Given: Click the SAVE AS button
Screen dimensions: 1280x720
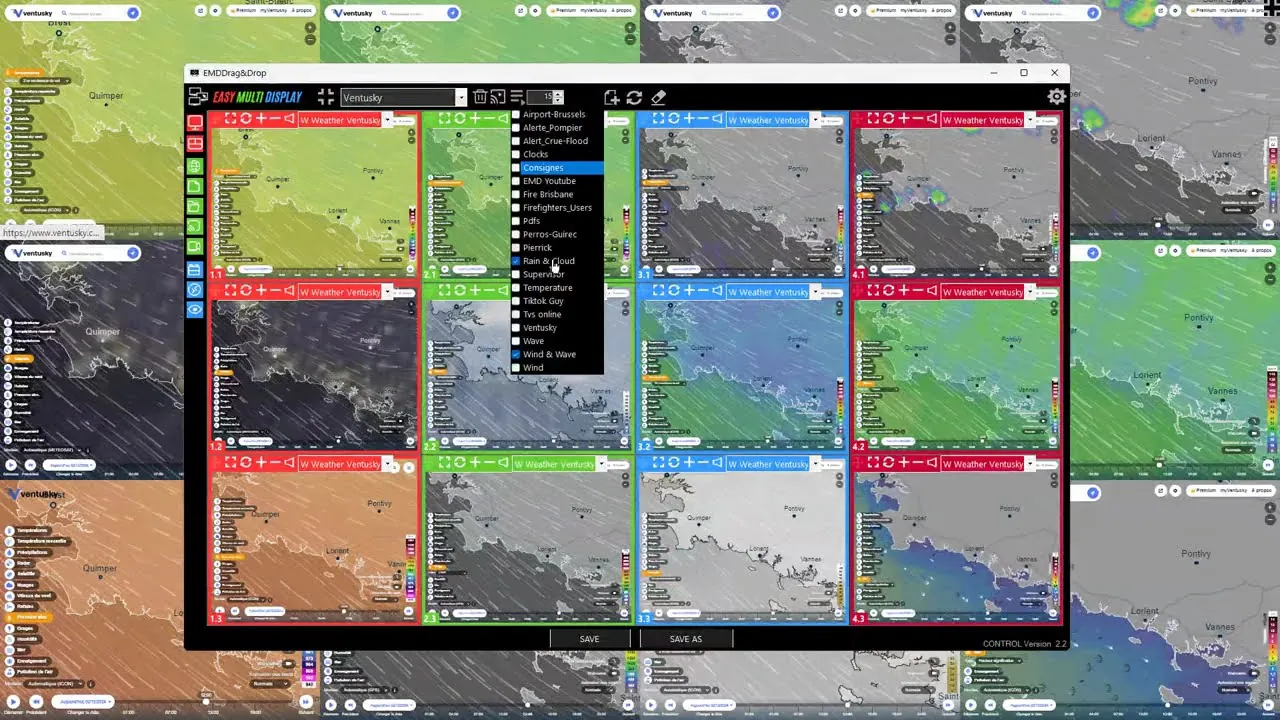Looking at the screenshot, I should 686,639.
